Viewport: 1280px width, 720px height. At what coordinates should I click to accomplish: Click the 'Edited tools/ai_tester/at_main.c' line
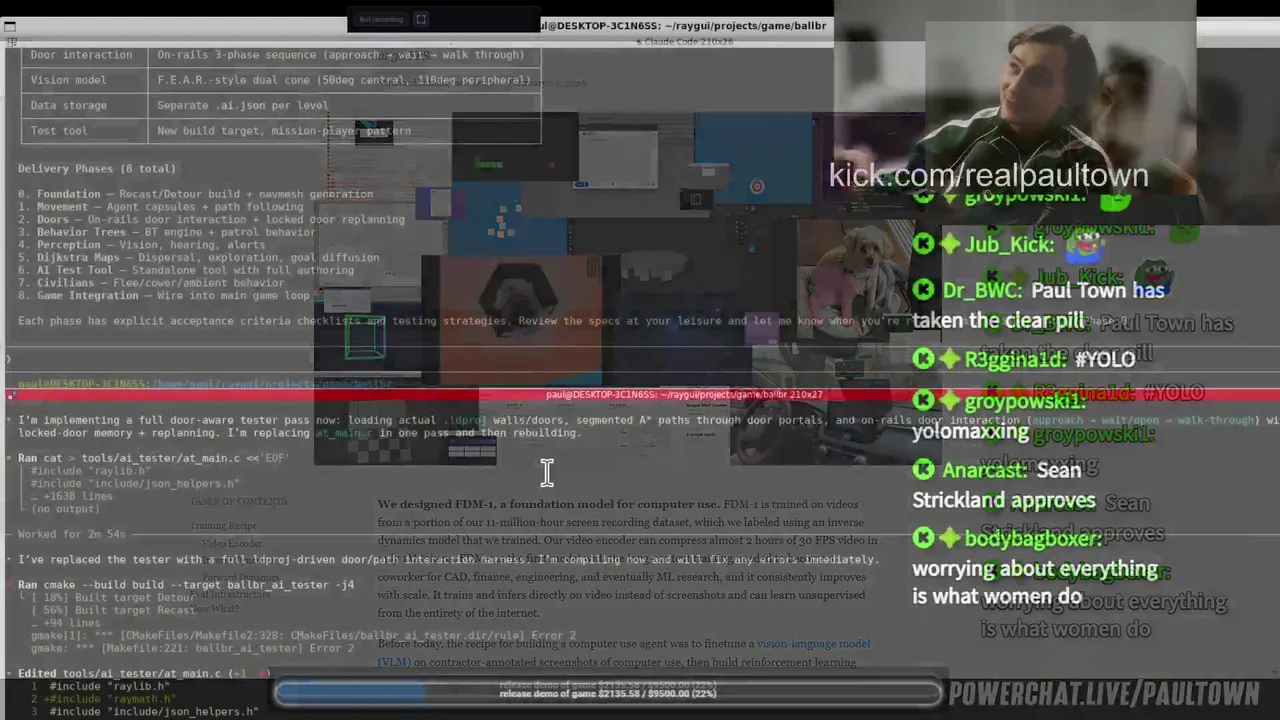click(x=144, y=674)
